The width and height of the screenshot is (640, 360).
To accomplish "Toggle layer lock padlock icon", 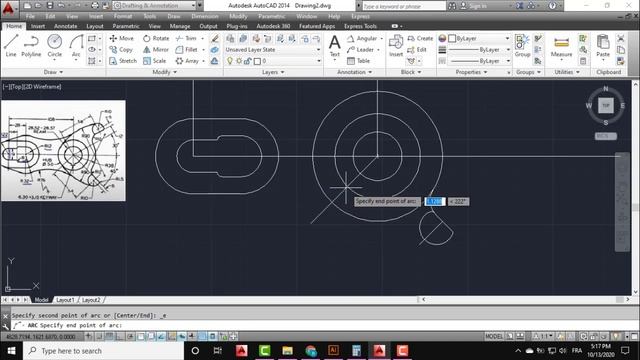I will pos(247,61).
